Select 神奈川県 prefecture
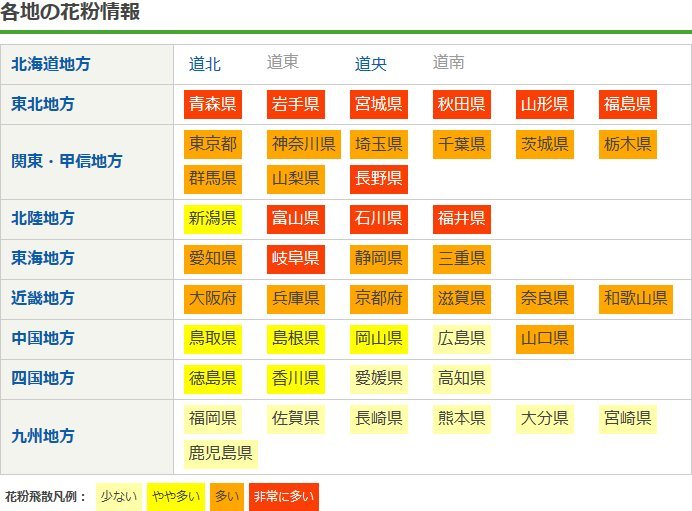 (x=304, y=144)
